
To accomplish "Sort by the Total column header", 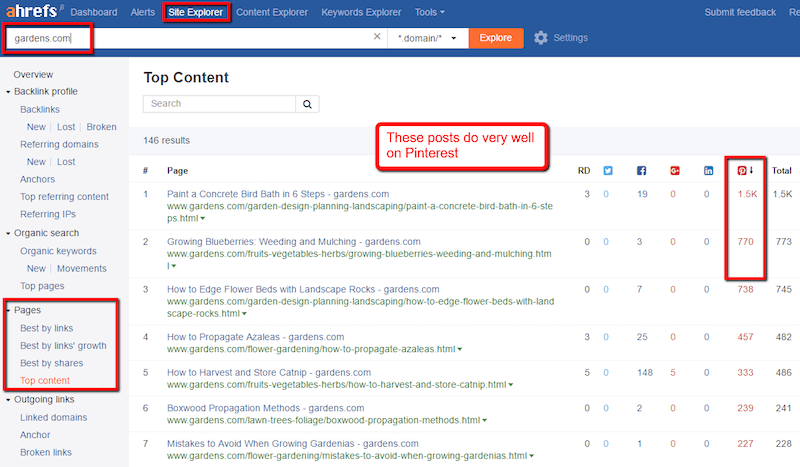I will pos(782,170).
